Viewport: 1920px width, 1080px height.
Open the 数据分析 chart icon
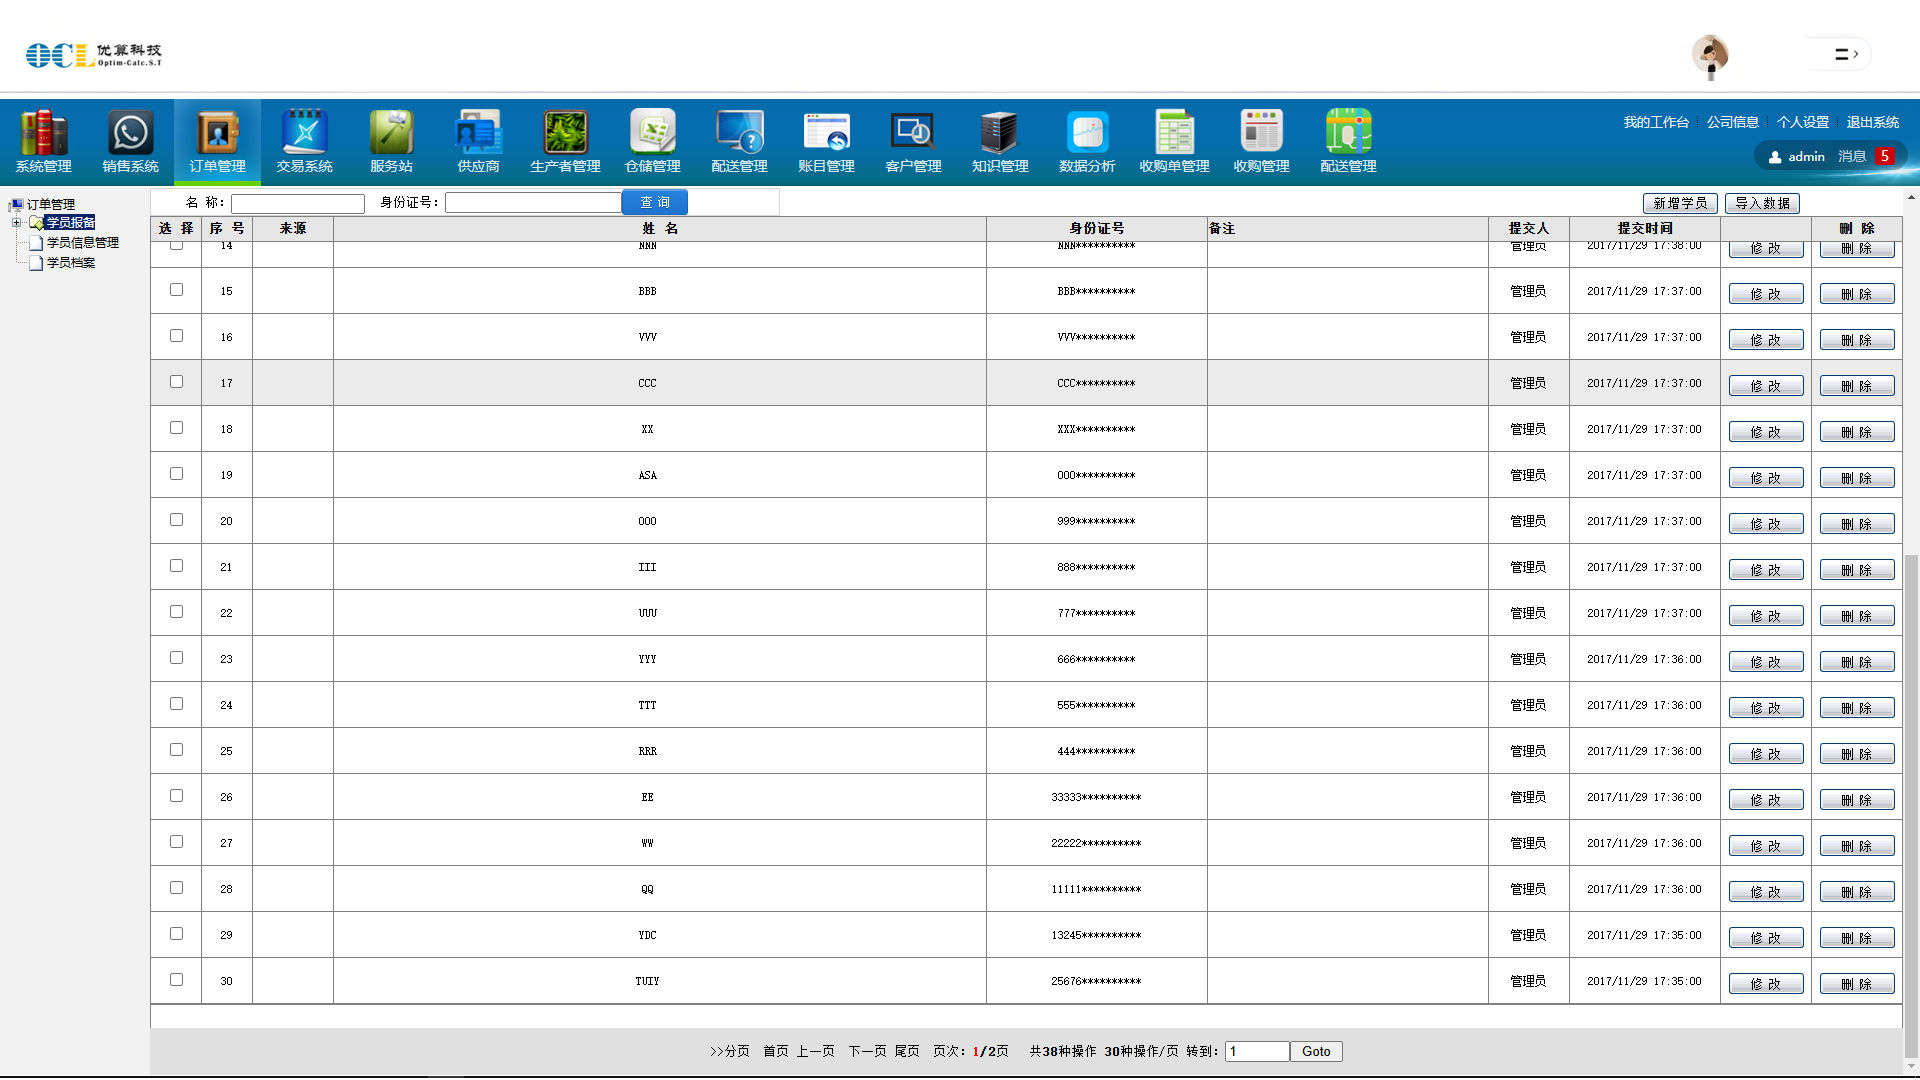1087,133
